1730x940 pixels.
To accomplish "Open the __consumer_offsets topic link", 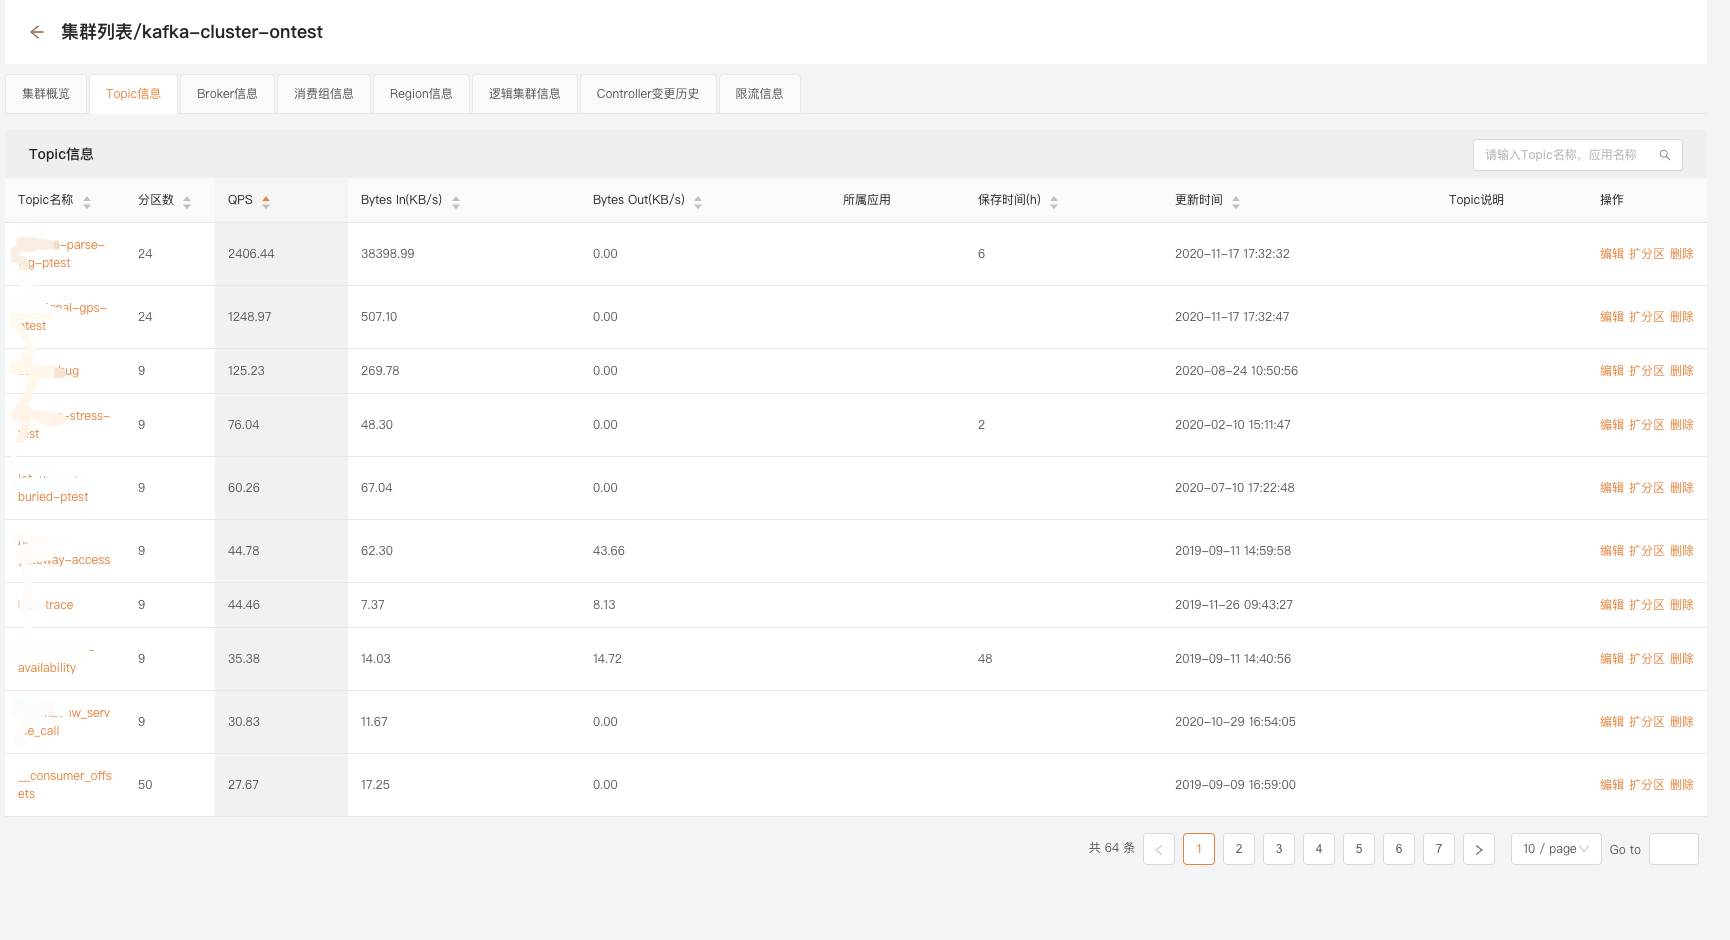I will [x=65, y=785].
